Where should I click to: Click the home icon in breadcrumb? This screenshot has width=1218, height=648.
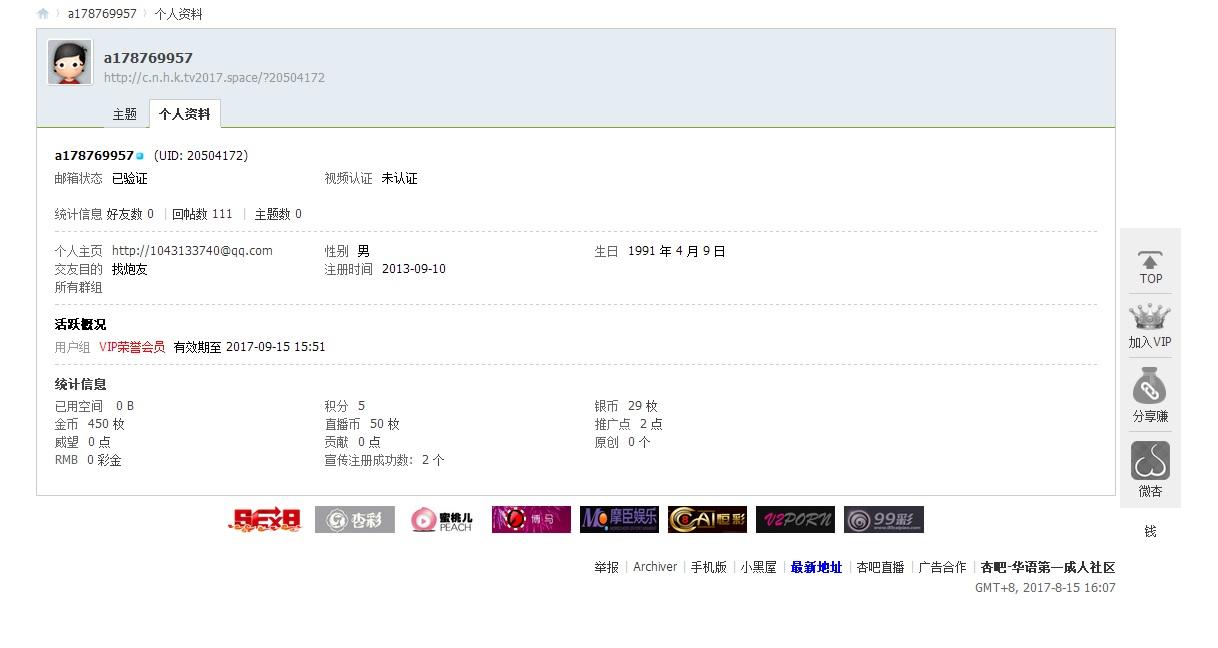(x=43, y=14)
